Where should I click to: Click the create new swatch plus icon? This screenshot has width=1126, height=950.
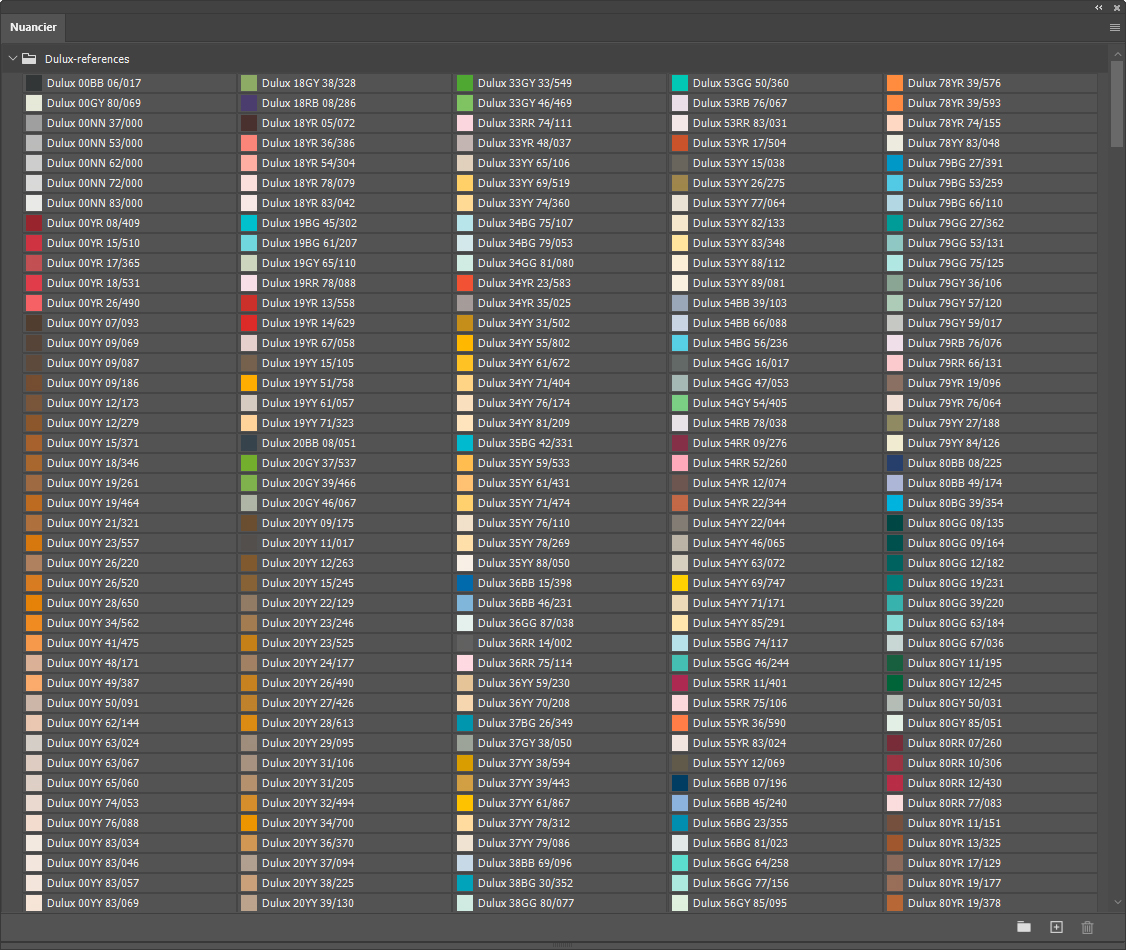point(1056,927)
